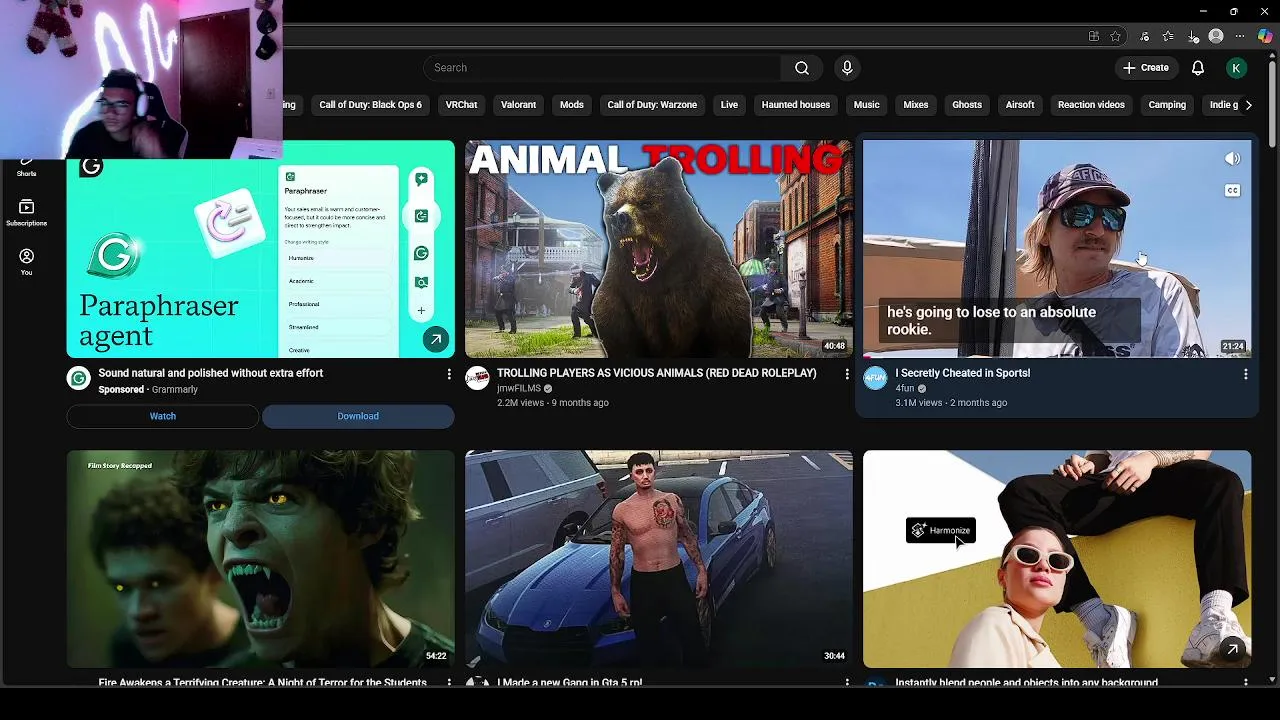
Task: Open the browser apps icon in address bar
Action: click(x=1094, y=36)
